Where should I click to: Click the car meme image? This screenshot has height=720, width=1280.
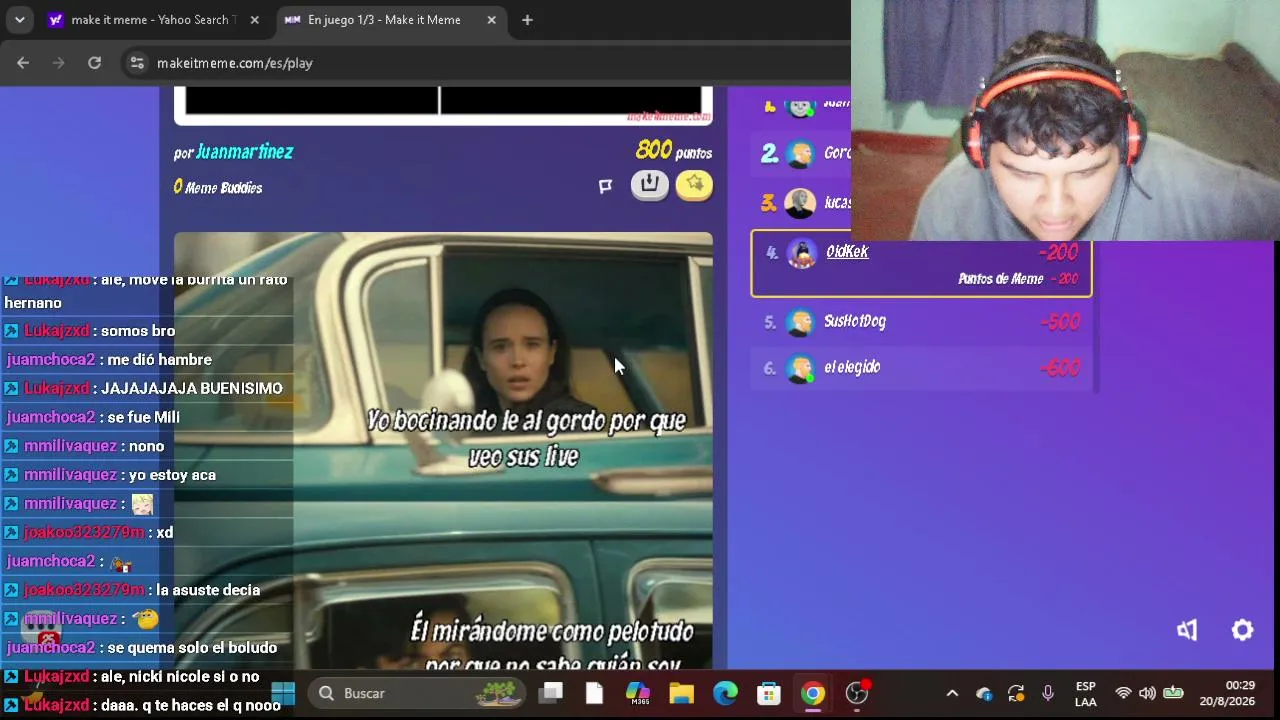click(443, 450)
